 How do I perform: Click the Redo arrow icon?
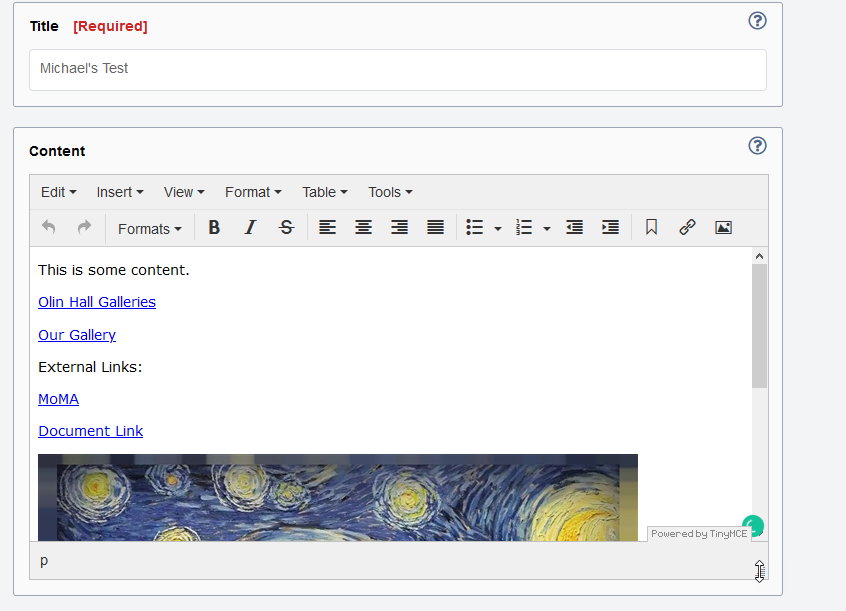[x=84, y=227]
